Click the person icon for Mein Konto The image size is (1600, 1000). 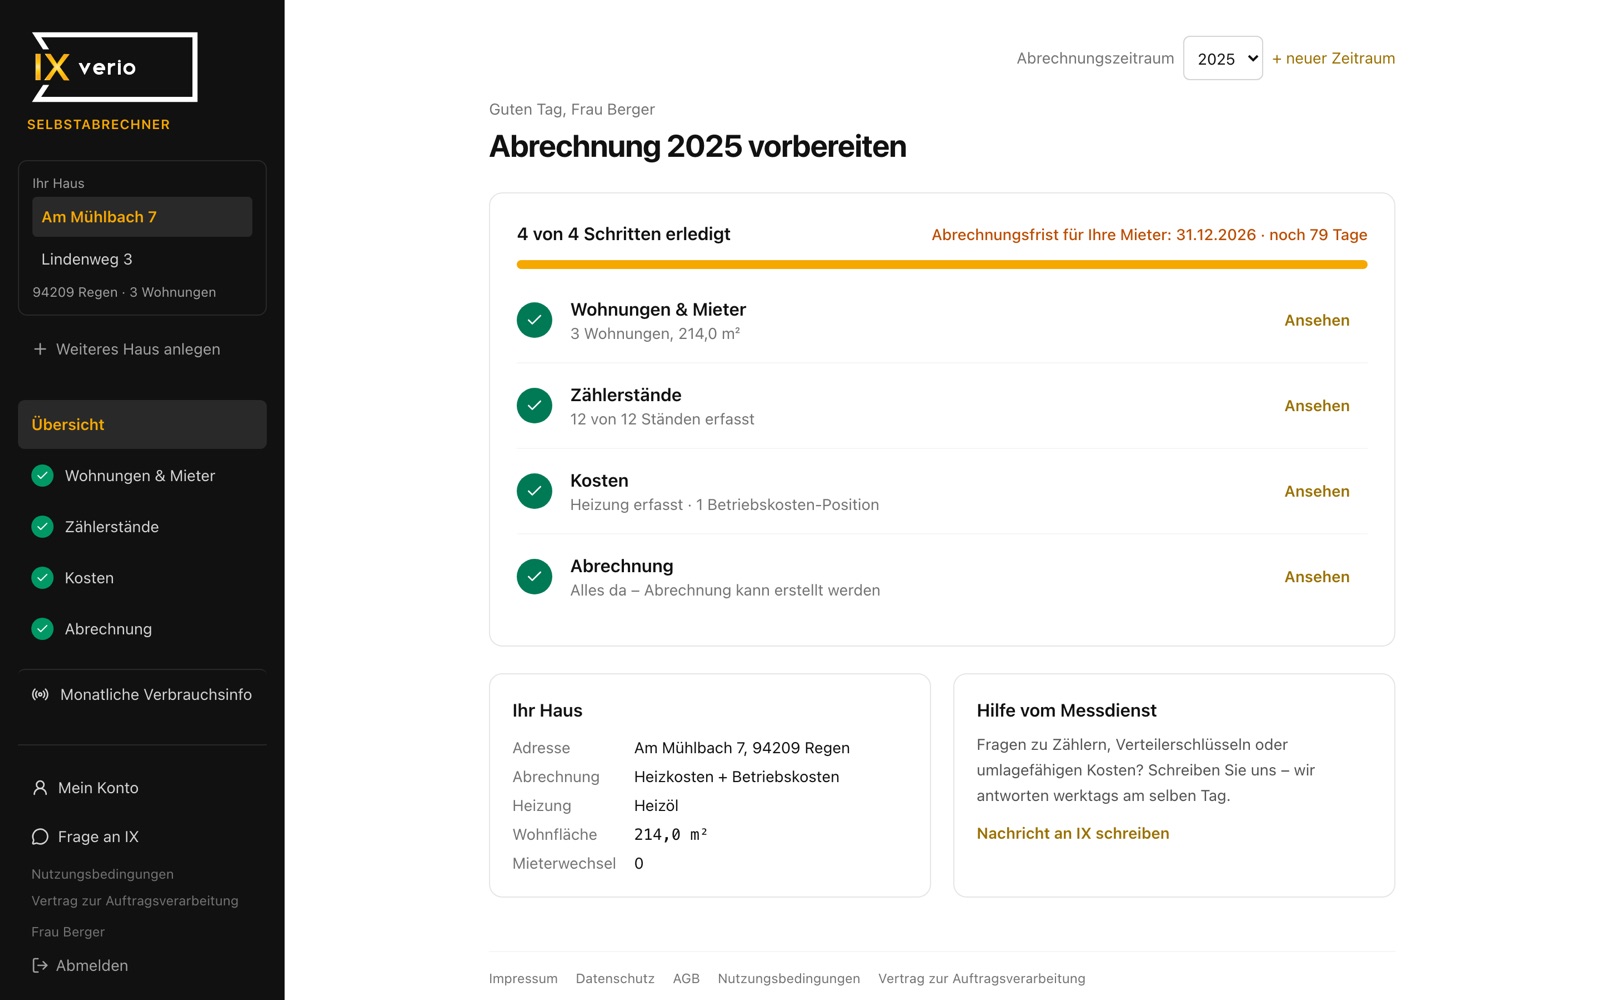40,788
